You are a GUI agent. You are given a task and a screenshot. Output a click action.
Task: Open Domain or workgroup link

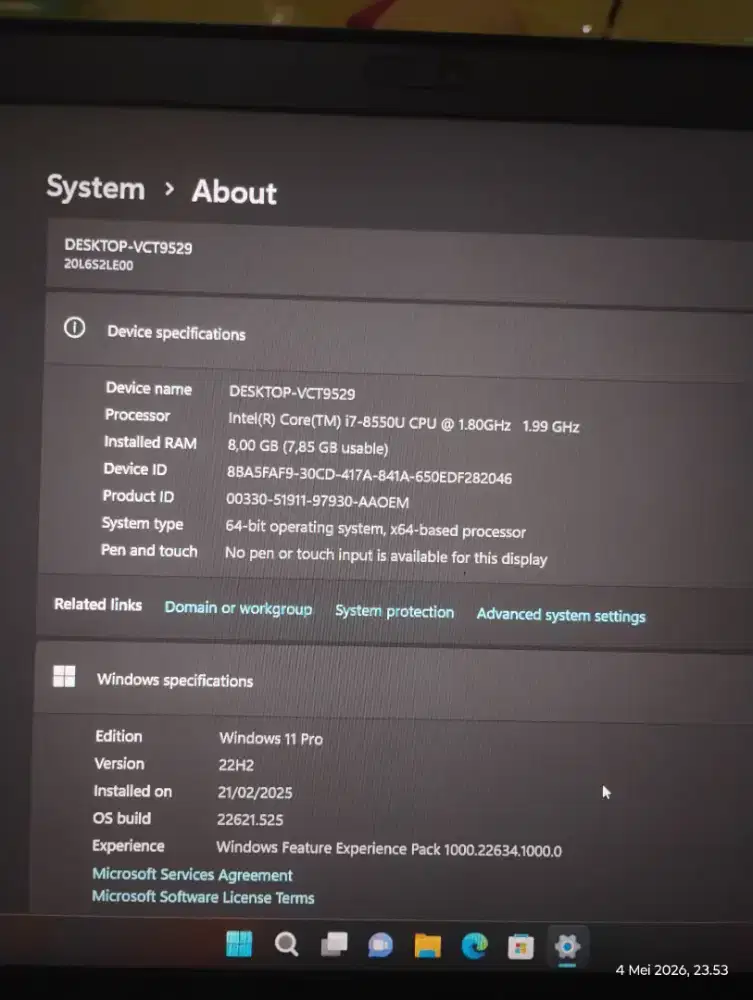[x=238, y=608]
